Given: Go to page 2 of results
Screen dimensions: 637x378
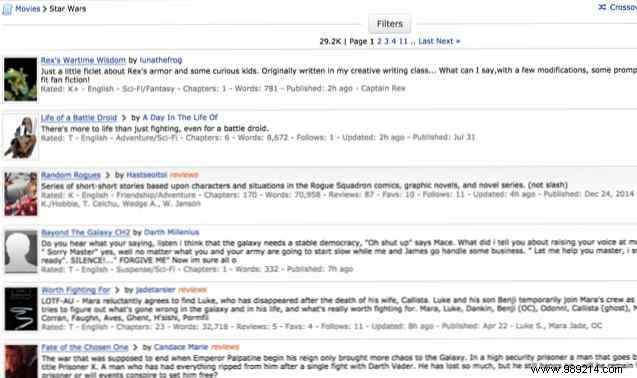Looking at the screenshot, I should pos(379,41).
